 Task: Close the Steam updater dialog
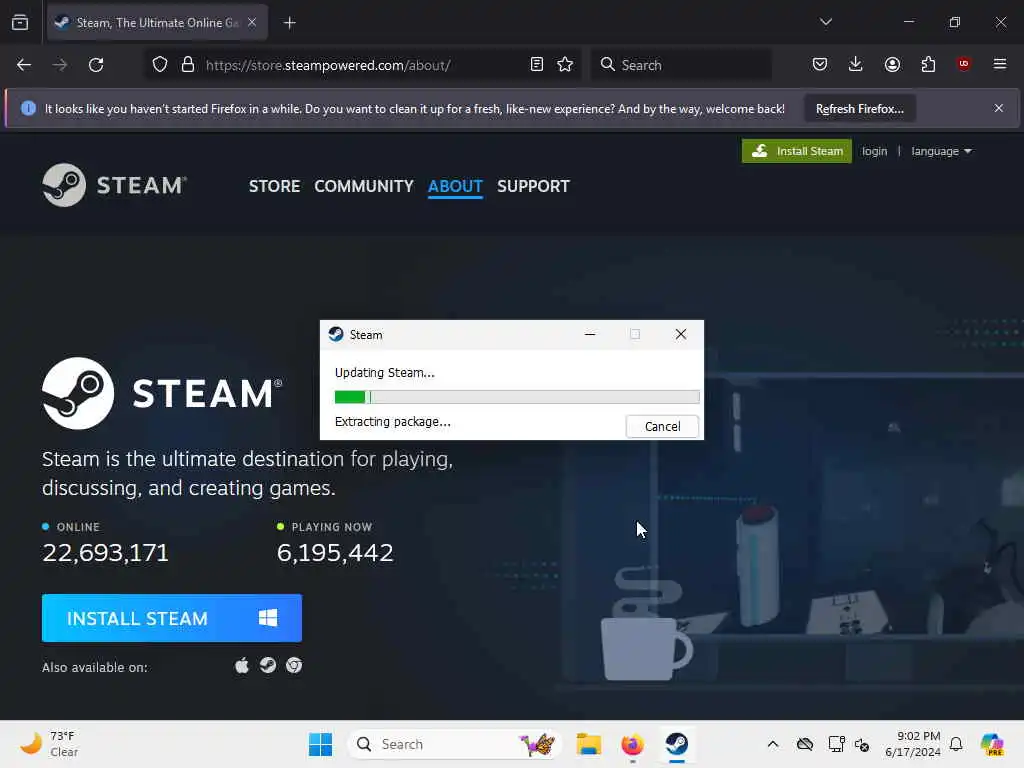pyautogui.click(x=680, y=334)
